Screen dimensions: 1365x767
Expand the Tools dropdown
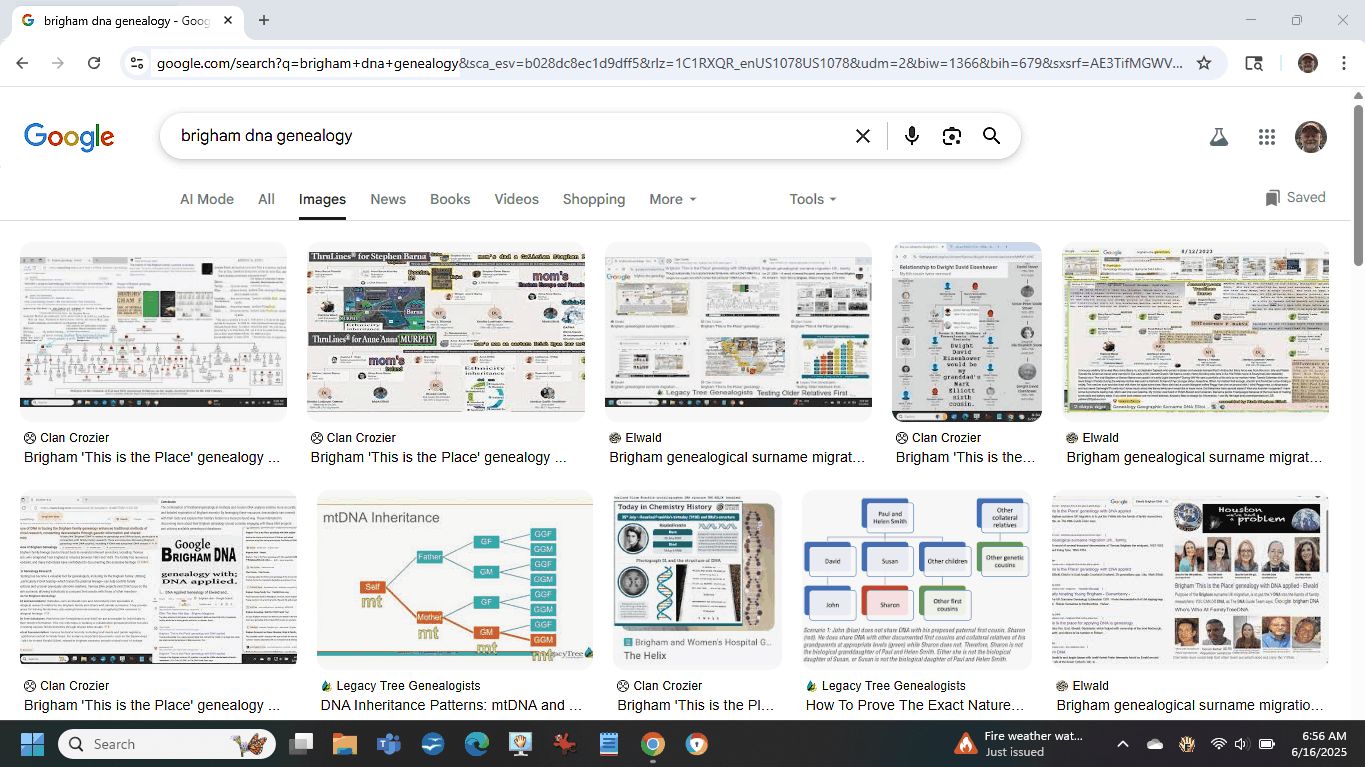(x=812, y=199)
